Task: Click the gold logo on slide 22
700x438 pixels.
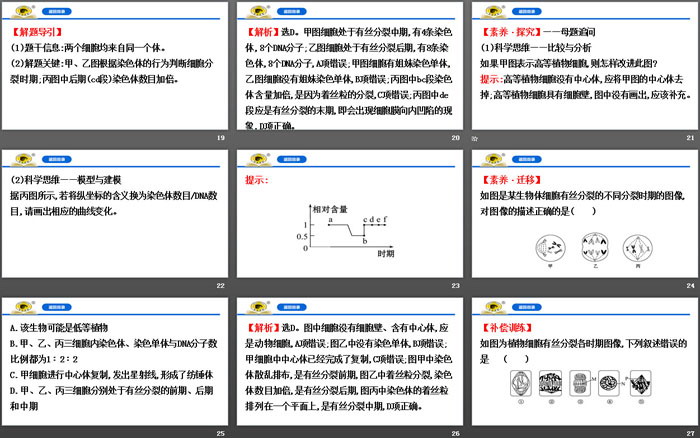Action: (x=24, y=159)
